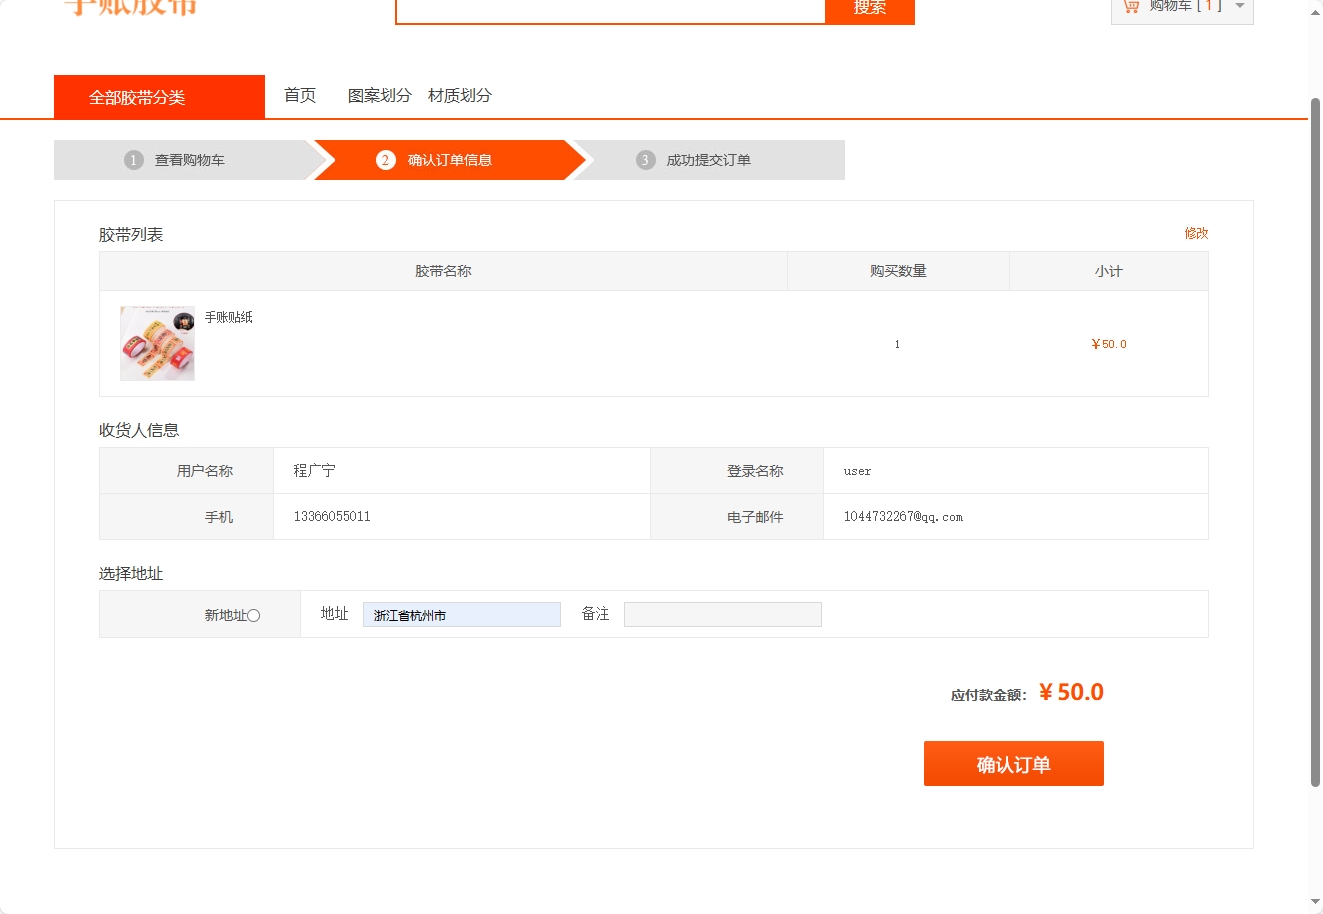Open the 材质划分 tab

tap(456, 95)
